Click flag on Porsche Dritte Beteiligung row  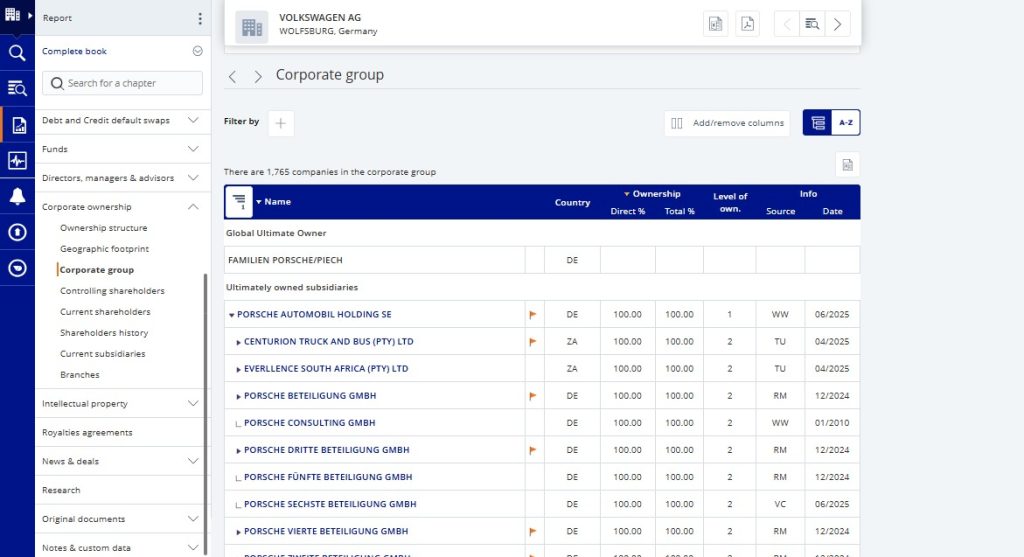click(533, 450)
